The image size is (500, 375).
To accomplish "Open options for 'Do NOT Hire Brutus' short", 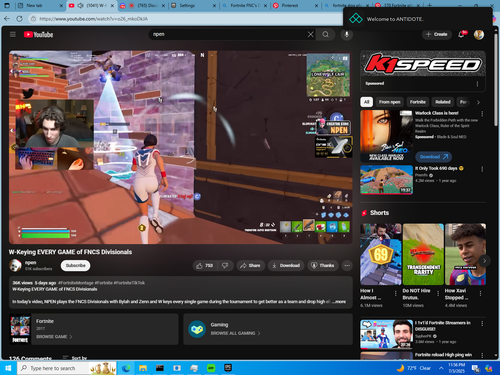I will click(x=438, y=293).
